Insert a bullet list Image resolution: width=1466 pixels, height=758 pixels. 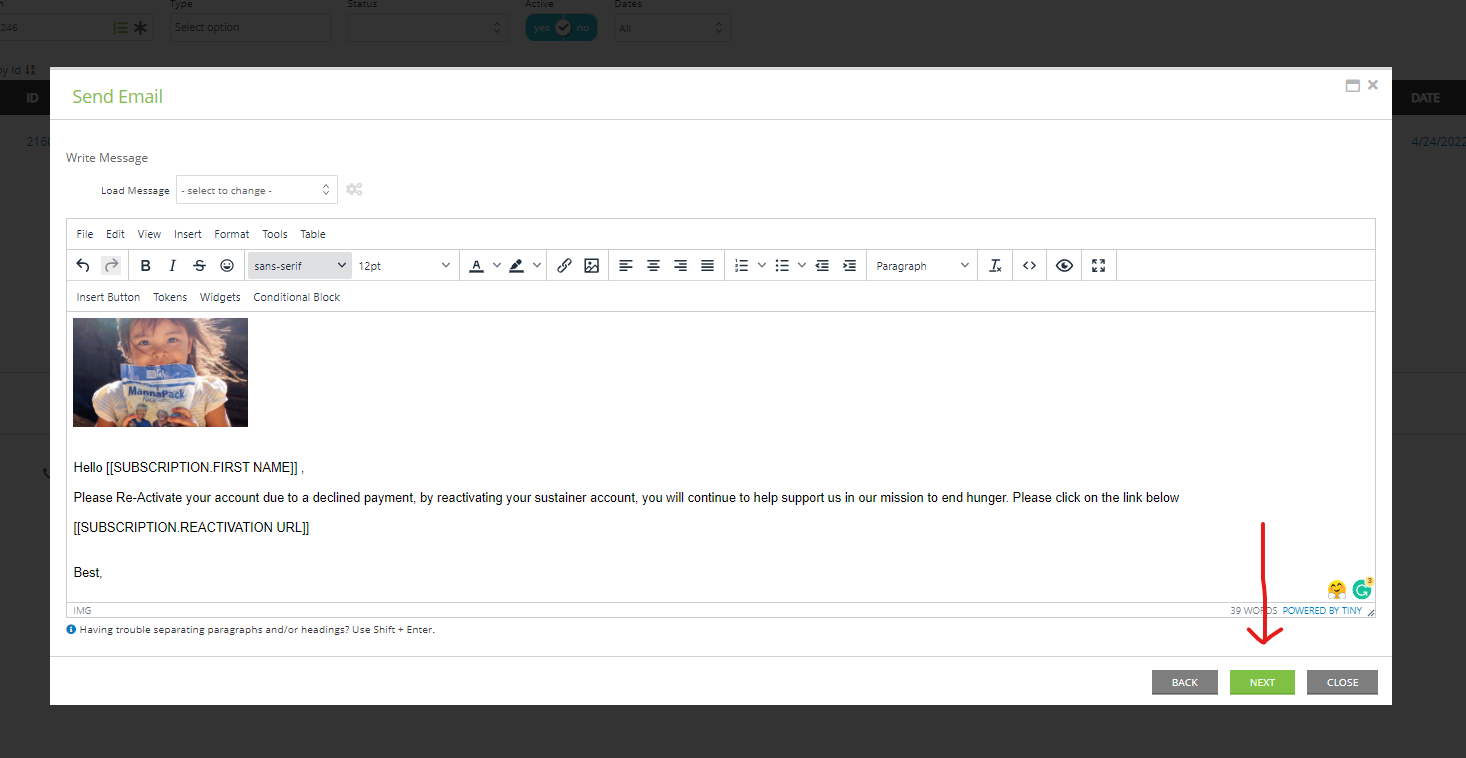click(782, 266)
